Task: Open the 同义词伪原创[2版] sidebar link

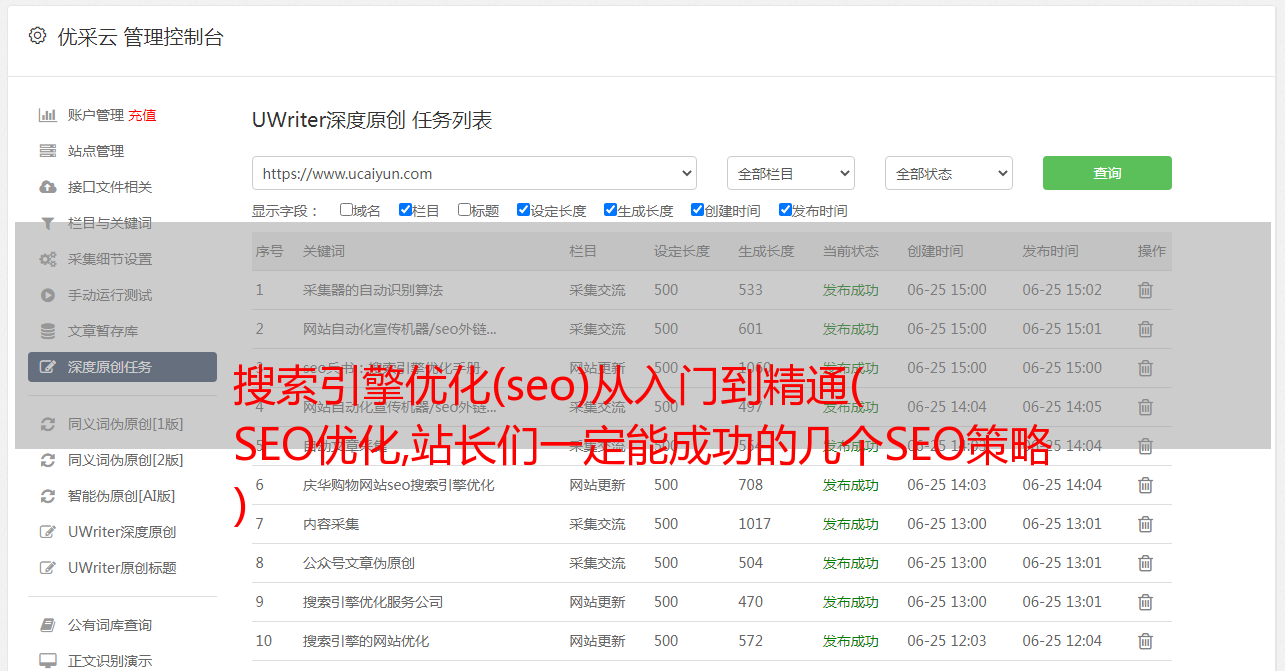Action: [125, 460]
